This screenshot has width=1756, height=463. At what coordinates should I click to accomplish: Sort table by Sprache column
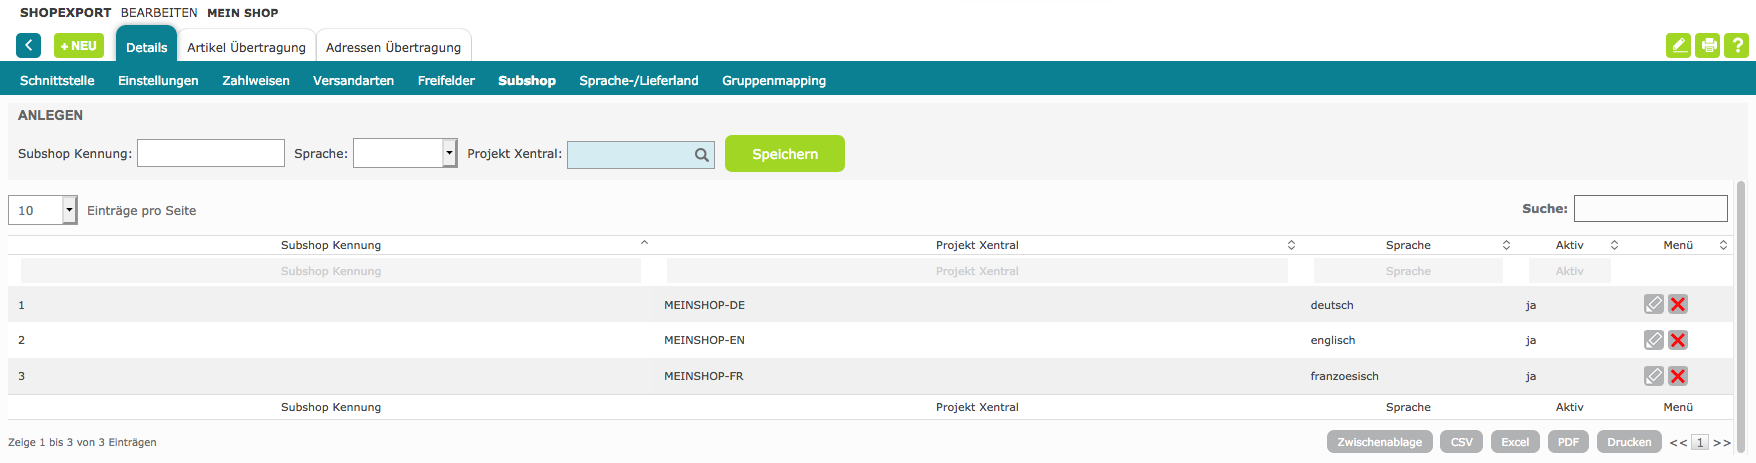point(1408,245)
